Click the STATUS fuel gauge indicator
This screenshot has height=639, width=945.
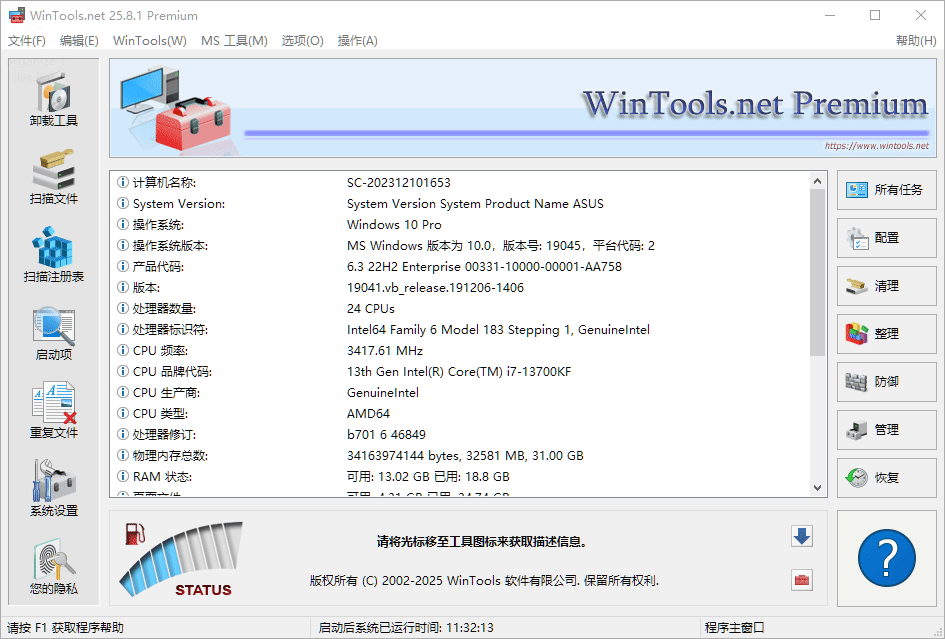coord(182,559)
